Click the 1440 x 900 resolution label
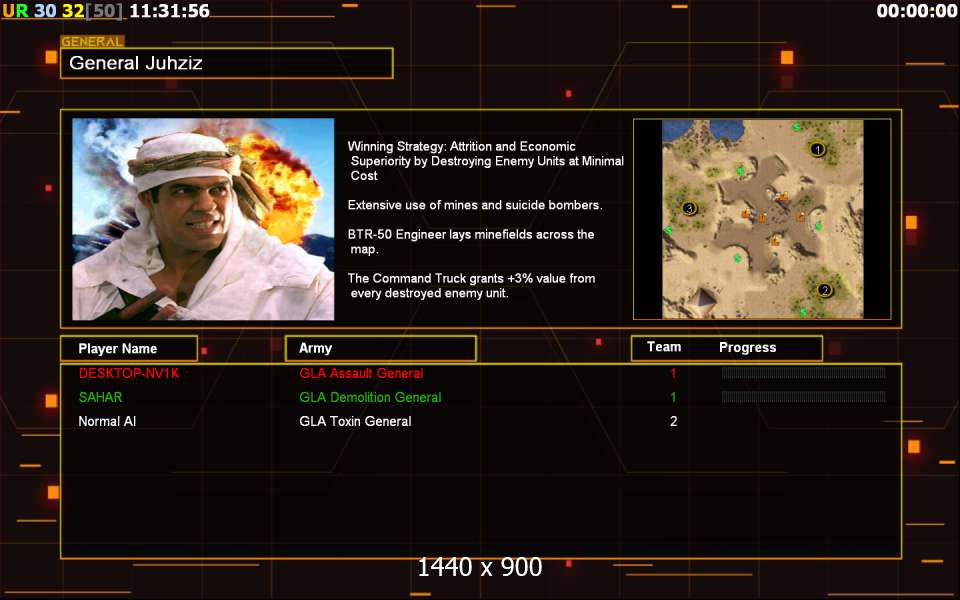The width and height of the screenshot is (960, 600). pos(479,568)
